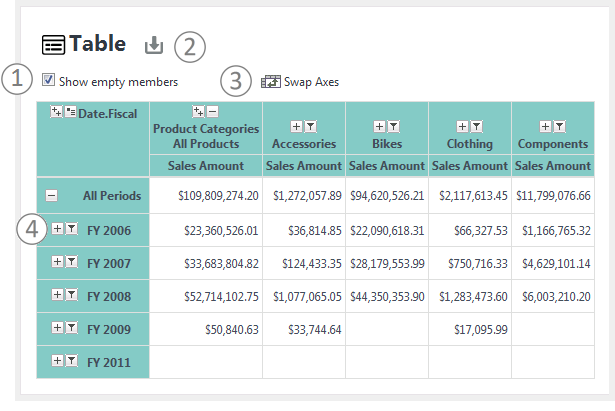This screenshot has height=411, width=615.
Task: Collapse the All Periods row
Action: coord(51,195)
